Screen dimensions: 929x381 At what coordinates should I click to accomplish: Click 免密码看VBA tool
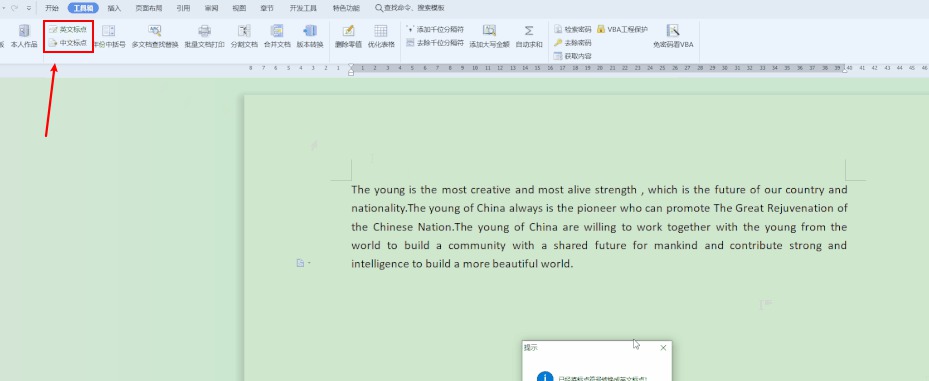(673, 36)
